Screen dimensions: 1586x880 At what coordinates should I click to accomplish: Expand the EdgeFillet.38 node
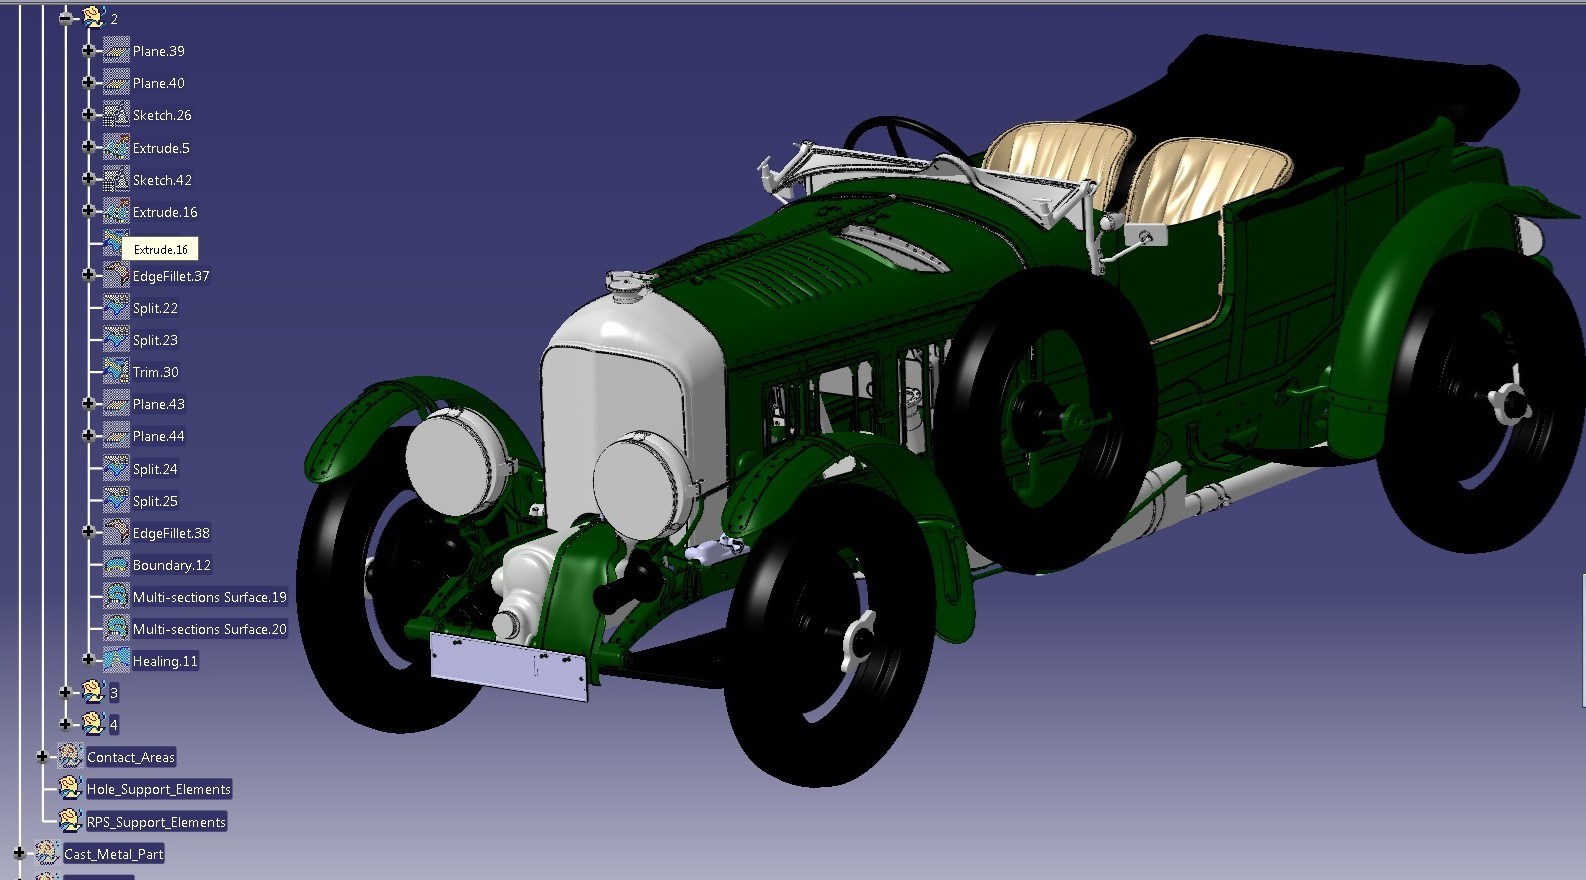point(88,532)
